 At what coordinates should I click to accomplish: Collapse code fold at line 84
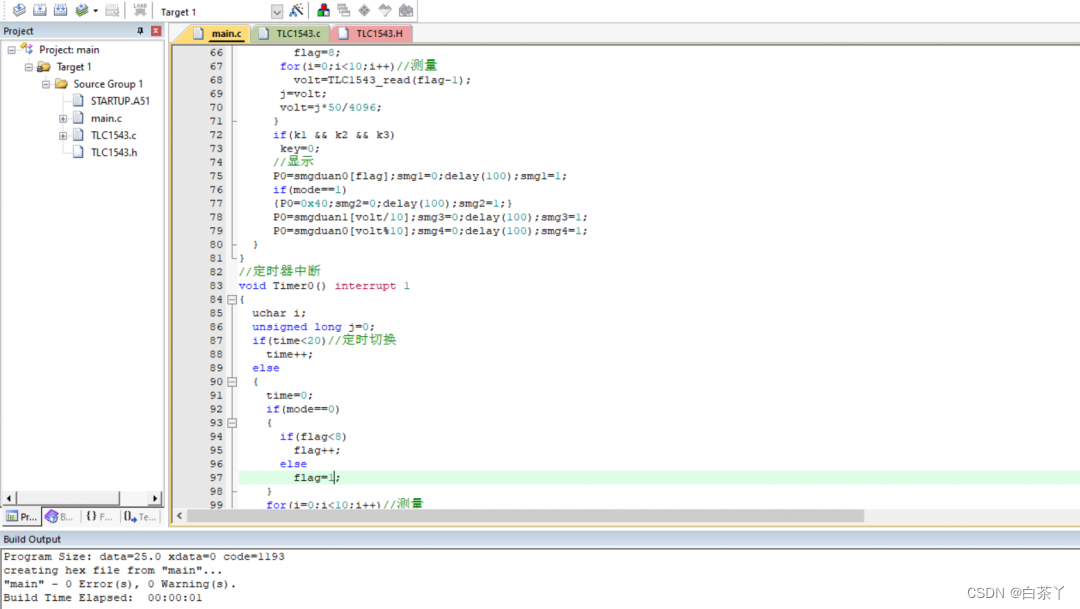(232, 300)
